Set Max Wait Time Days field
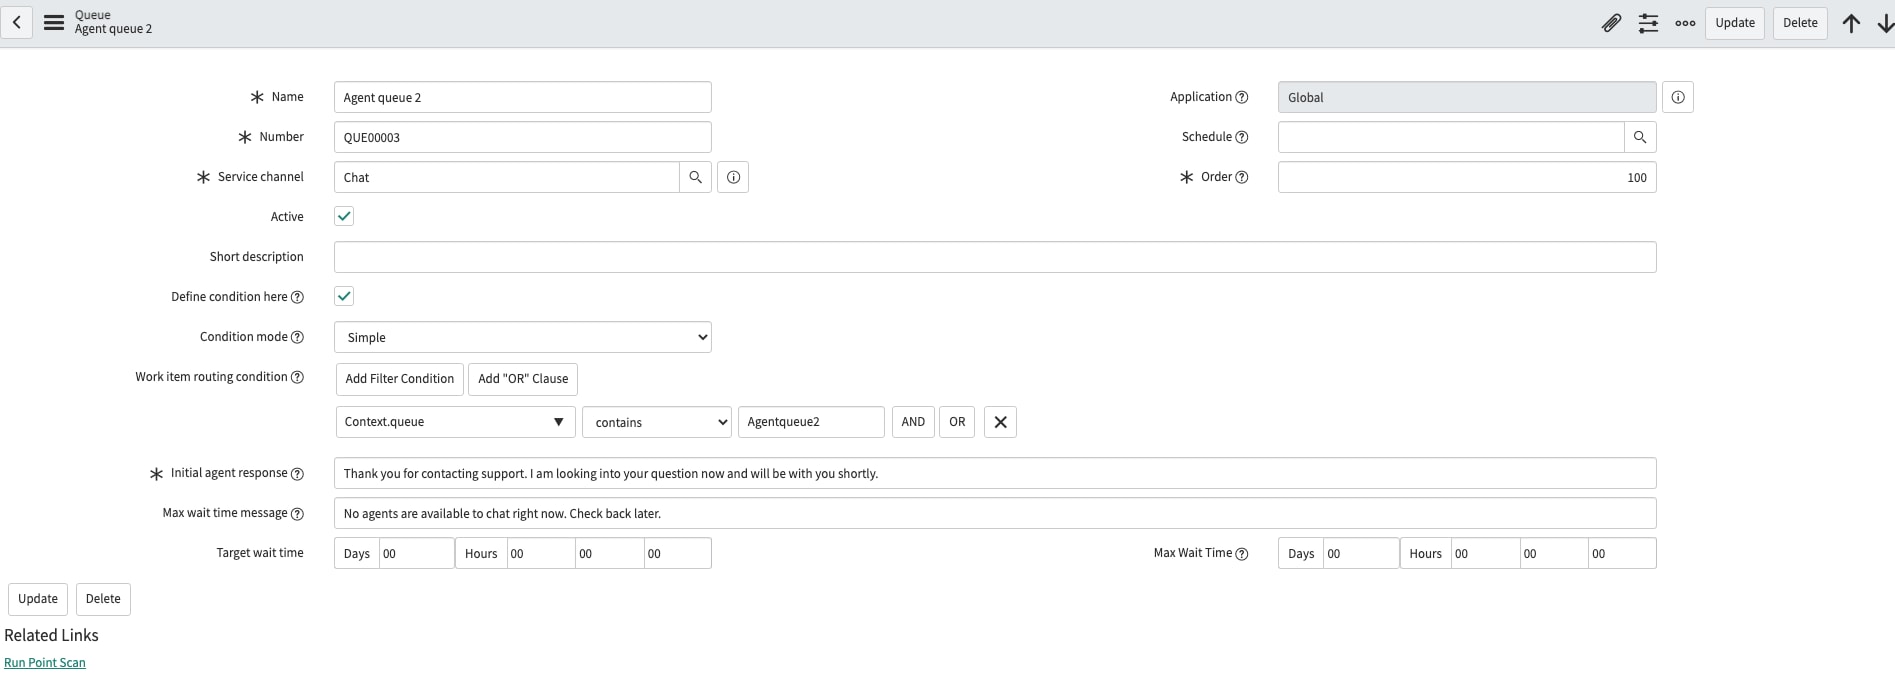 (1361, 553)
